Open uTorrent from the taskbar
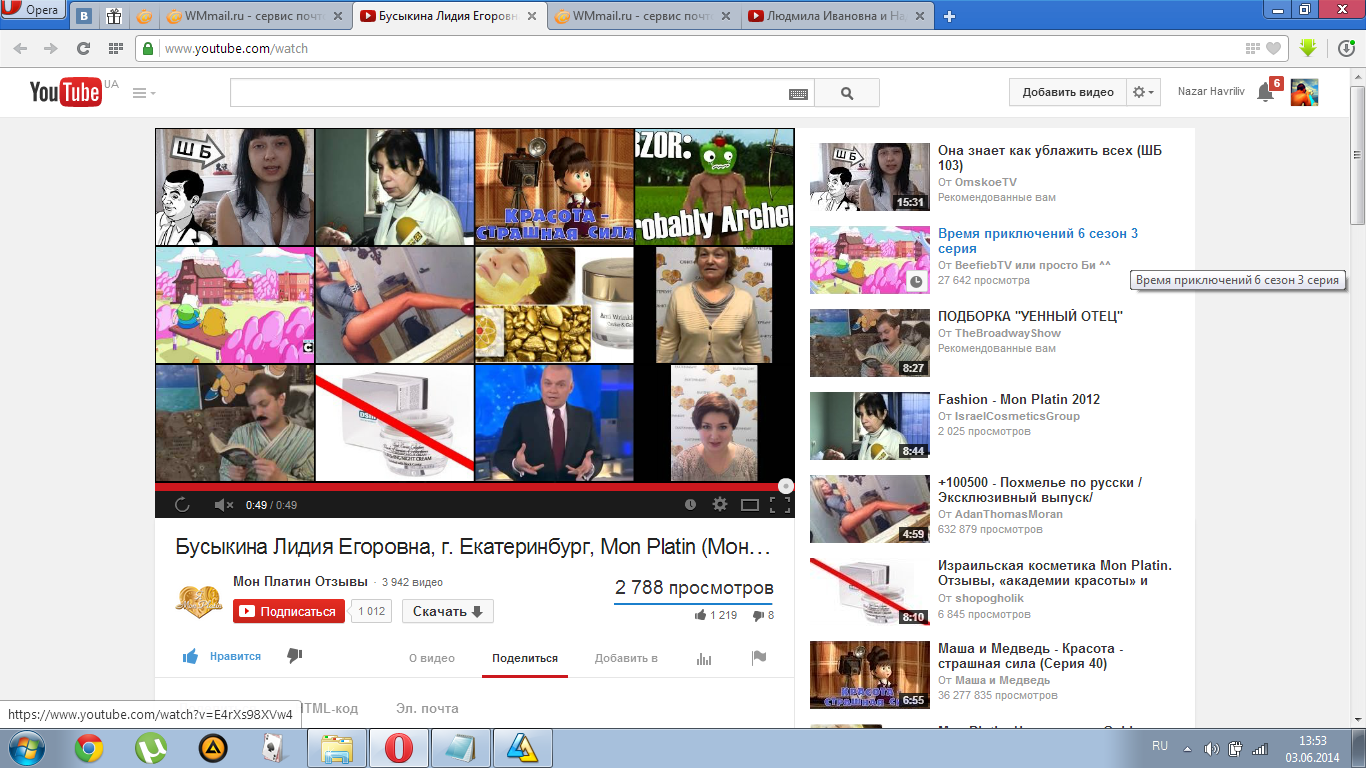 pos(151,748)
